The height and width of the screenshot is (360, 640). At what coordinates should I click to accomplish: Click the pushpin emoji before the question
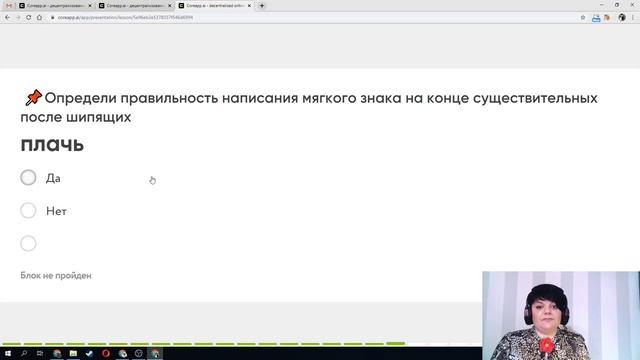point(33,98)
